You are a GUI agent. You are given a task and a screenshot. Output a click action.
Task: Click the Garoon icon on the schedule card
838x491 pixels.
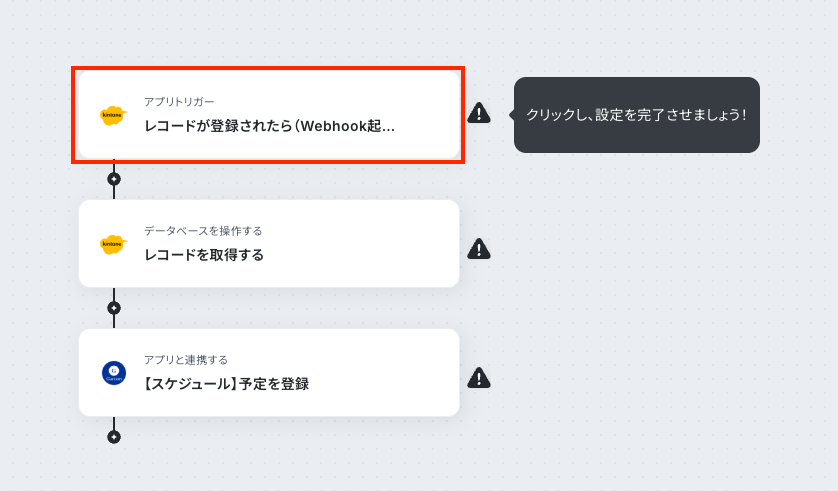coord(114,373)
